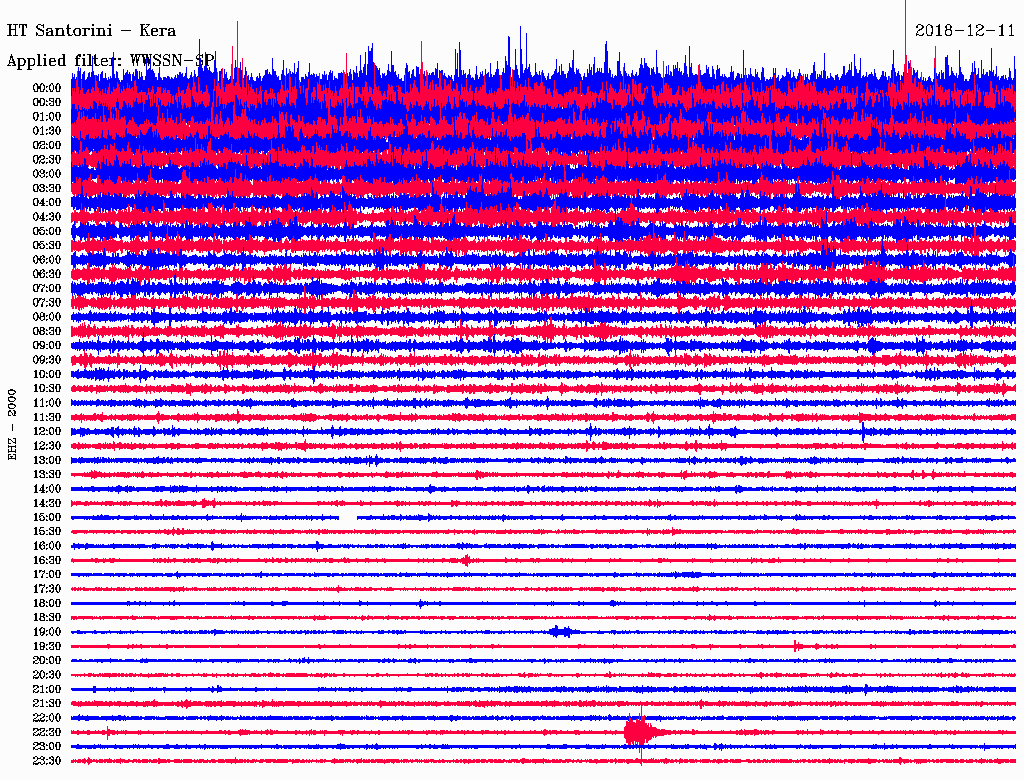Image resolution: width=1024 pixels, height=780 pixels.
Task: Click the 14:30 time label
Action: point(47,504)
